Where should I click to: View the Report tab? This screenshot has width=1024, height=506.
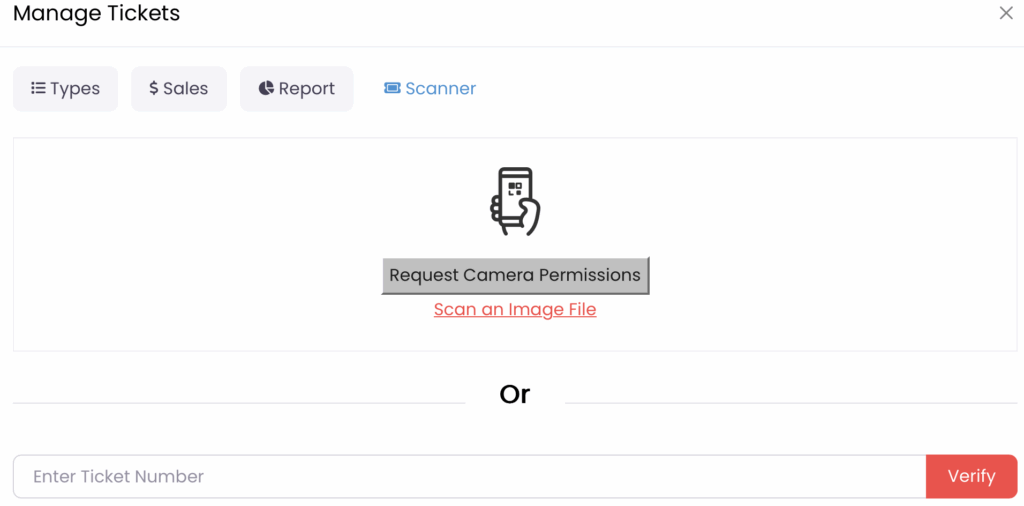pos(306,89)
